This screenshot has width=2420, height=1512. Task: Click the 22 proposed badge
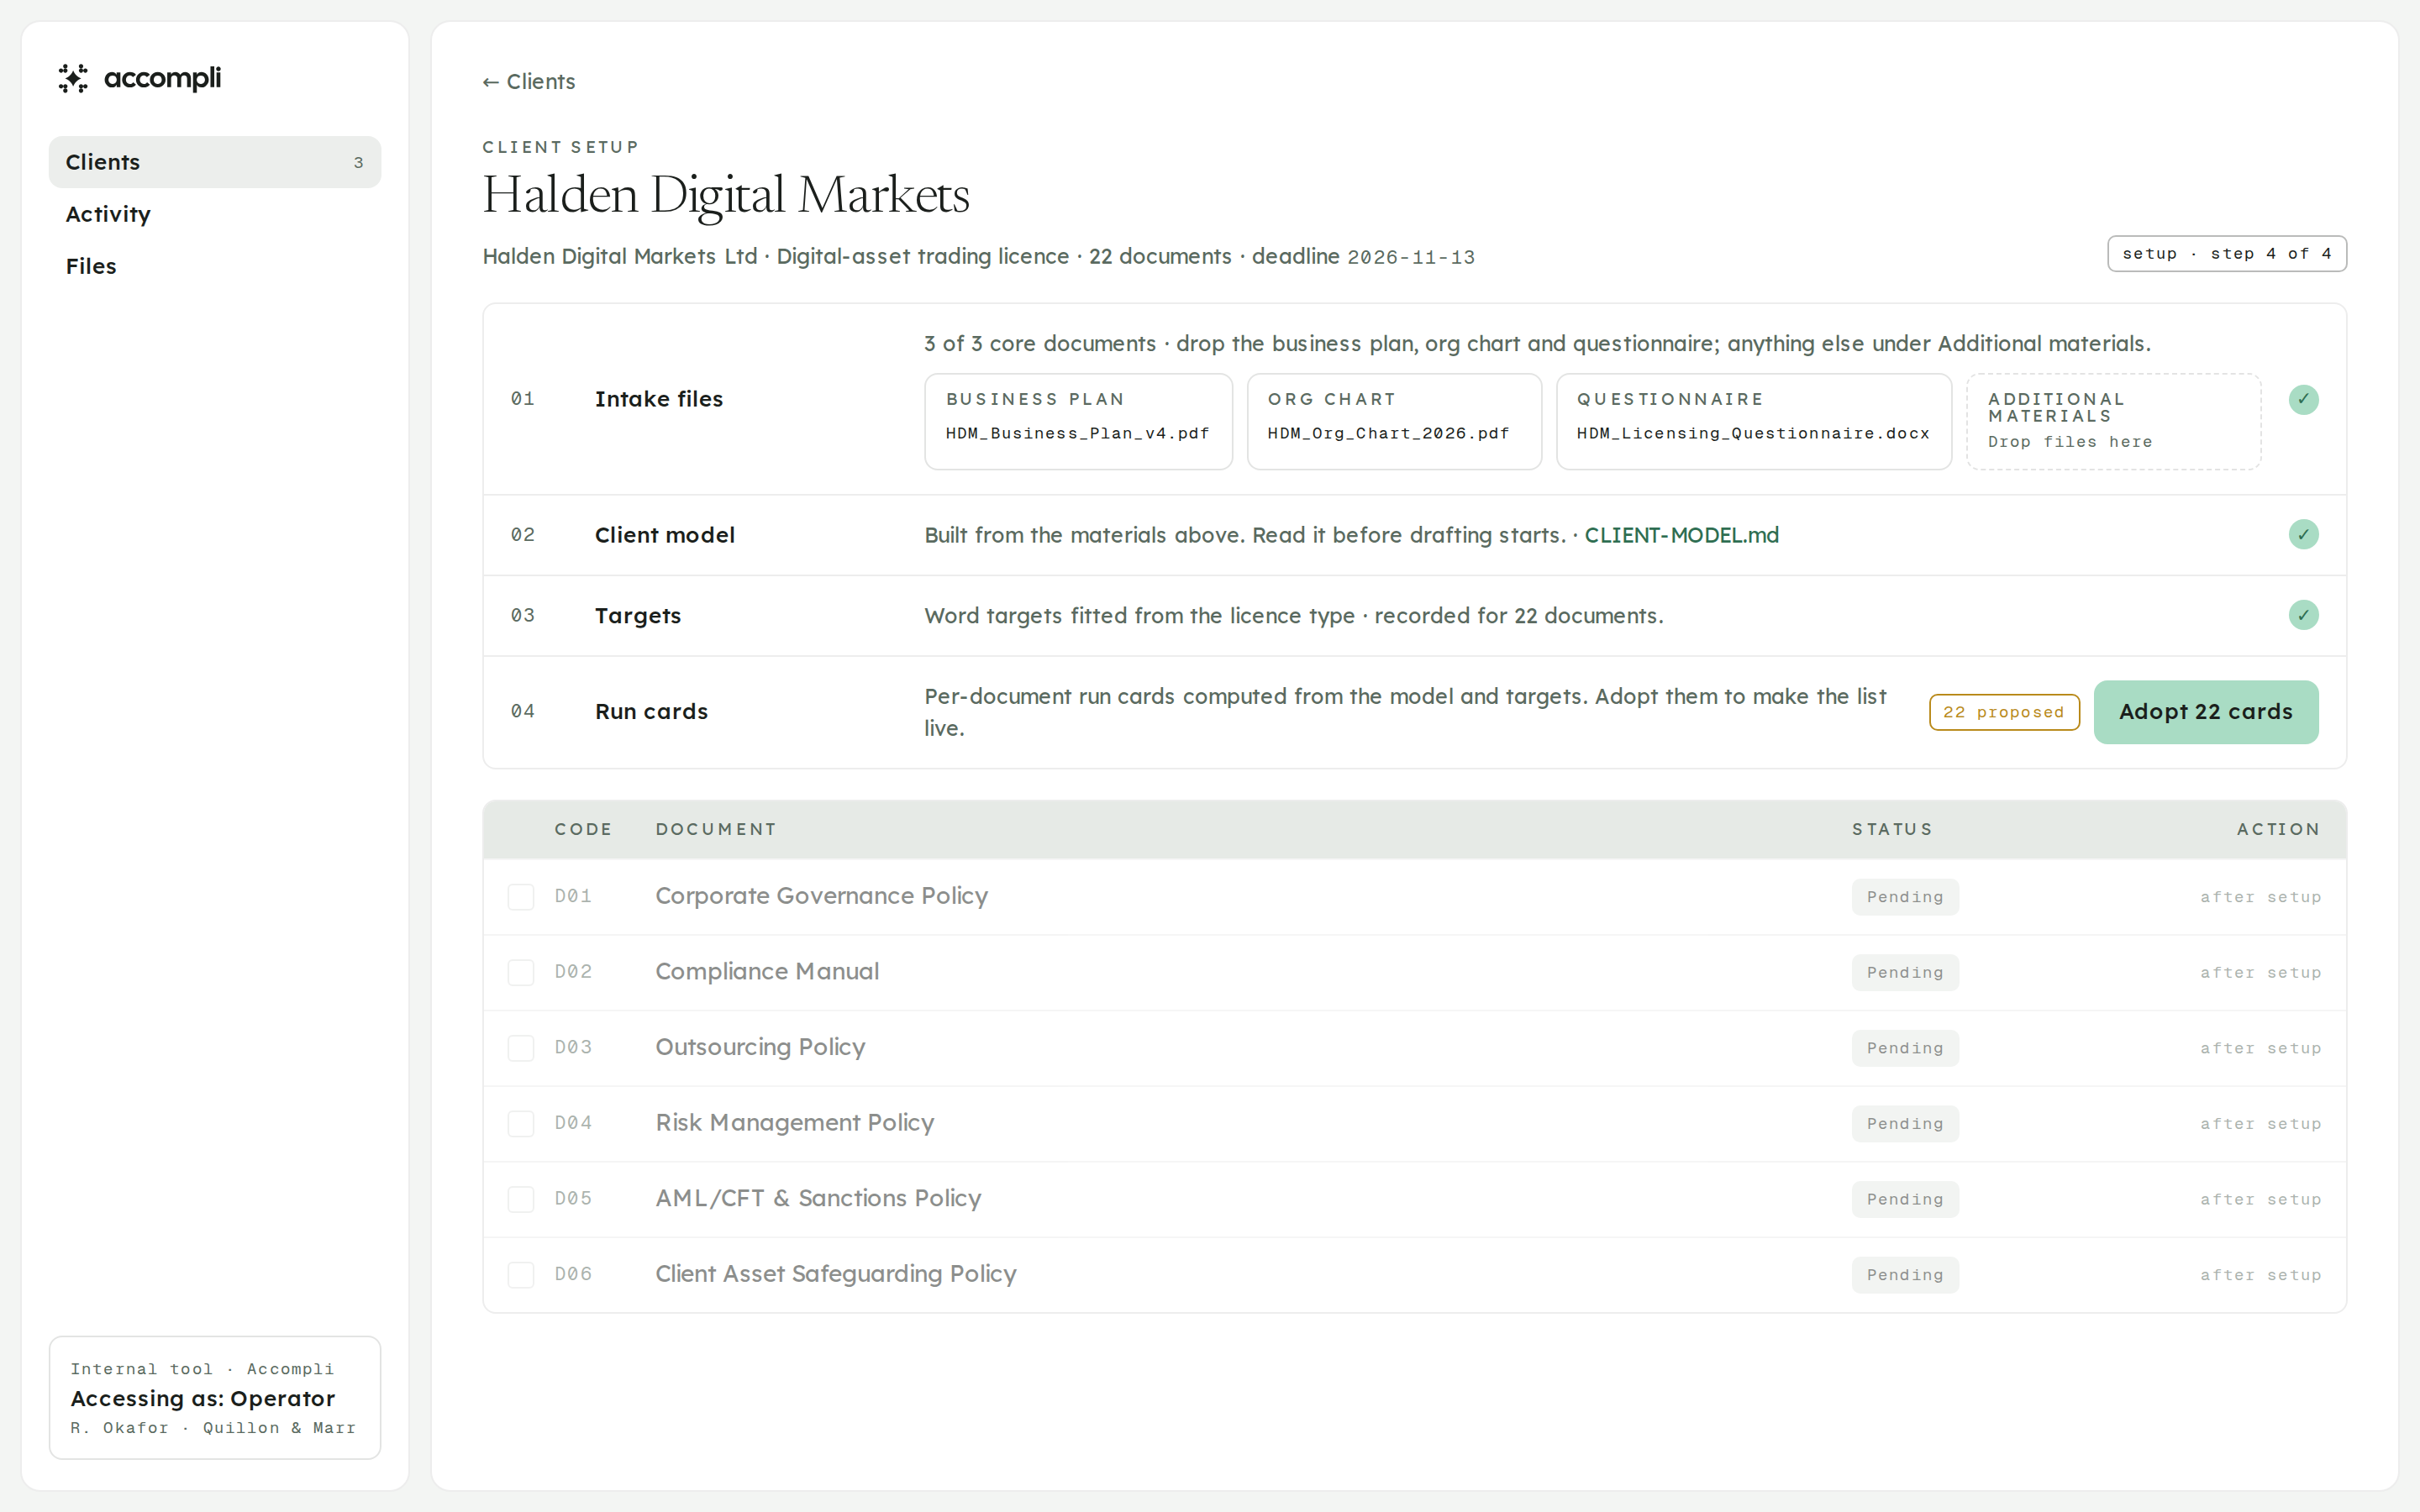2004,712
